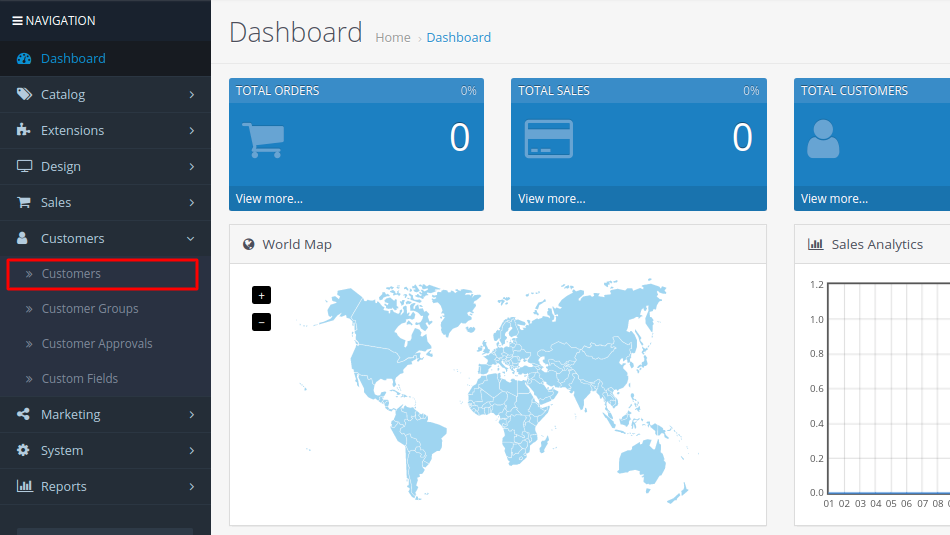Open the Reports menu label
950x535 pixels.
pyautogui.click(x=64, y=487)
